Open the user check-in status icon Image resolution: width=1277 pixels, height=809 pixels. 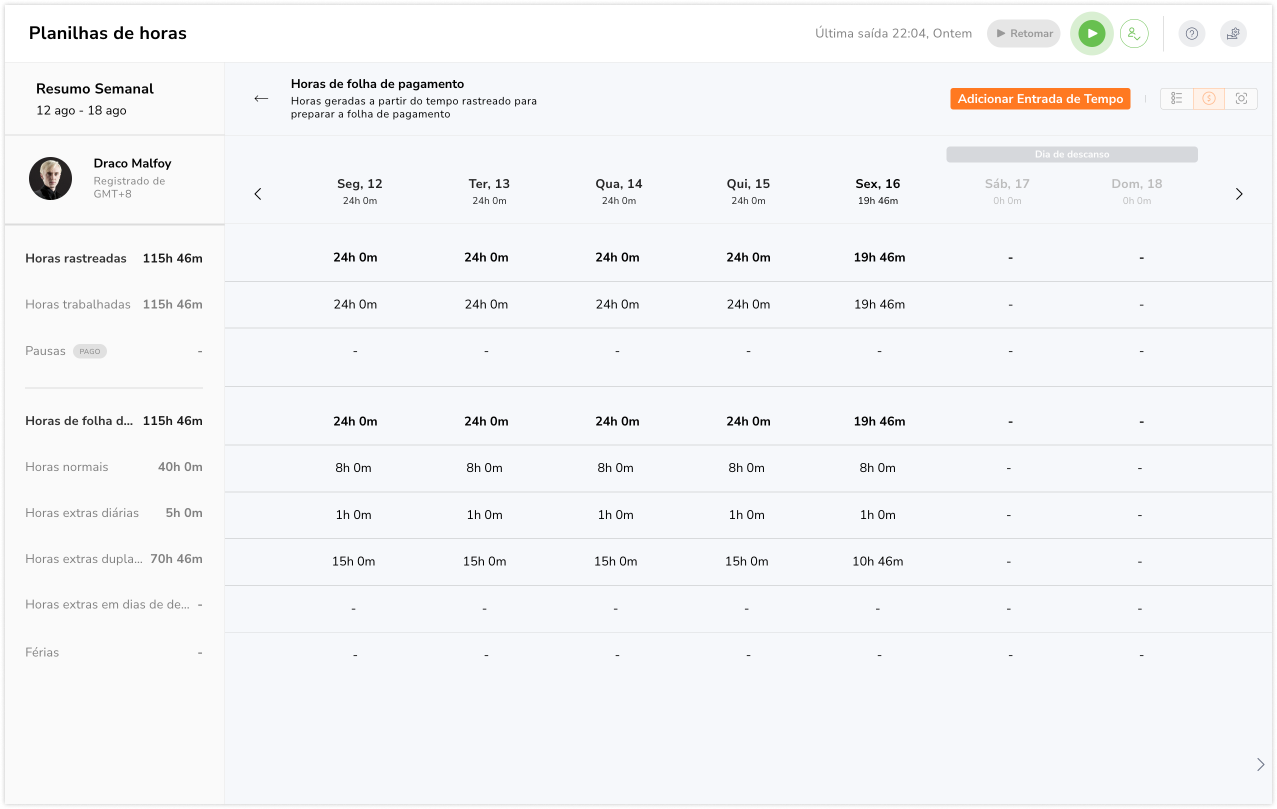pos(1134,33)
